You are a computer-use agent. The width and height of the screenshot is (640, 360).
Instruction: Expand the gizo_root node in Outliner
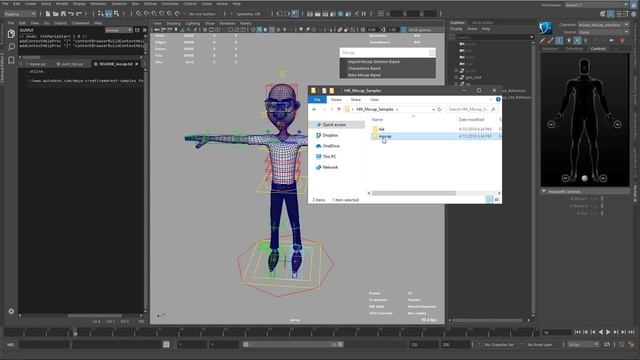[x=456, y=77]
